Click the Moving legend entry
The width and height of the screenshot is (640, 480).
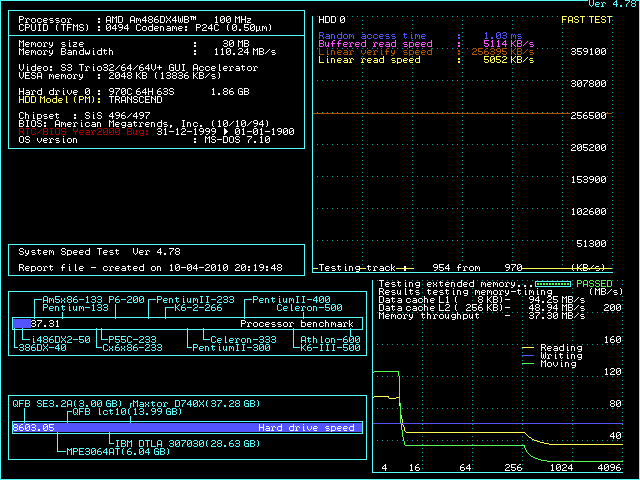556,364
